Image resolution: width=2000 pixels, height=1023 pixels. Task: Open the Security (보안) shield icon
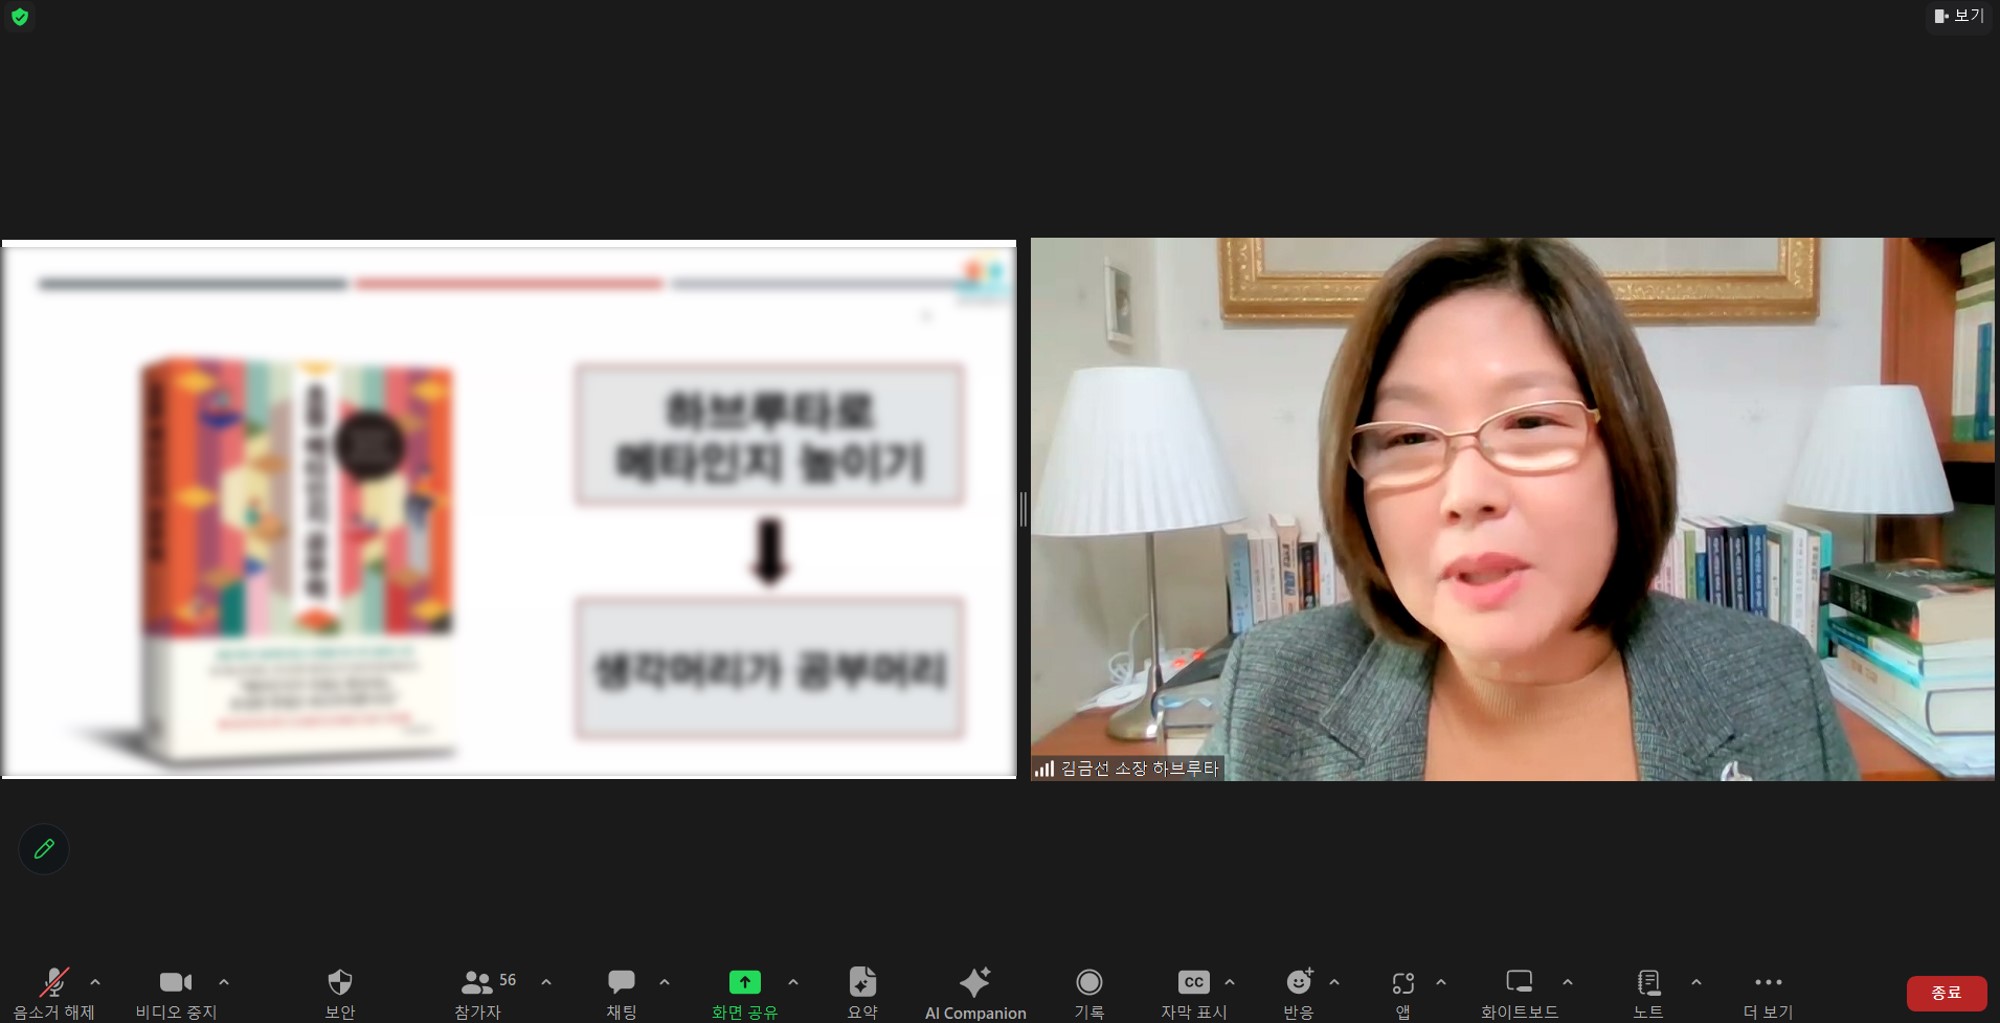(x=340, y=982)
